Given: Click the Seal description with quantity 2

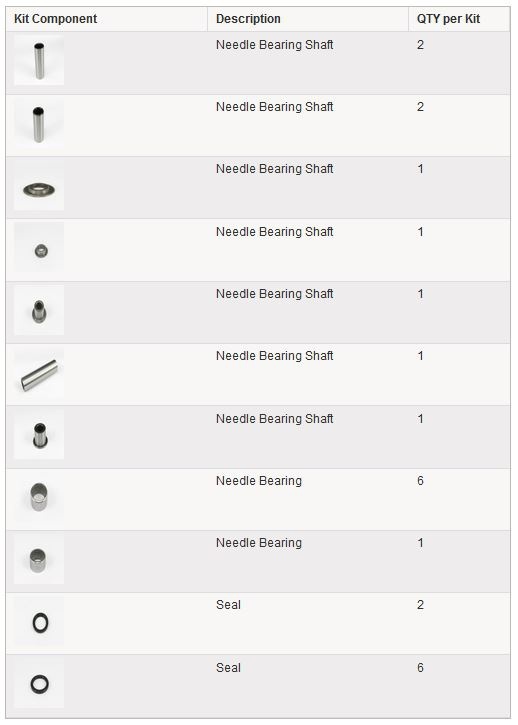Looking at the screenshot, I should click(228, 605).
